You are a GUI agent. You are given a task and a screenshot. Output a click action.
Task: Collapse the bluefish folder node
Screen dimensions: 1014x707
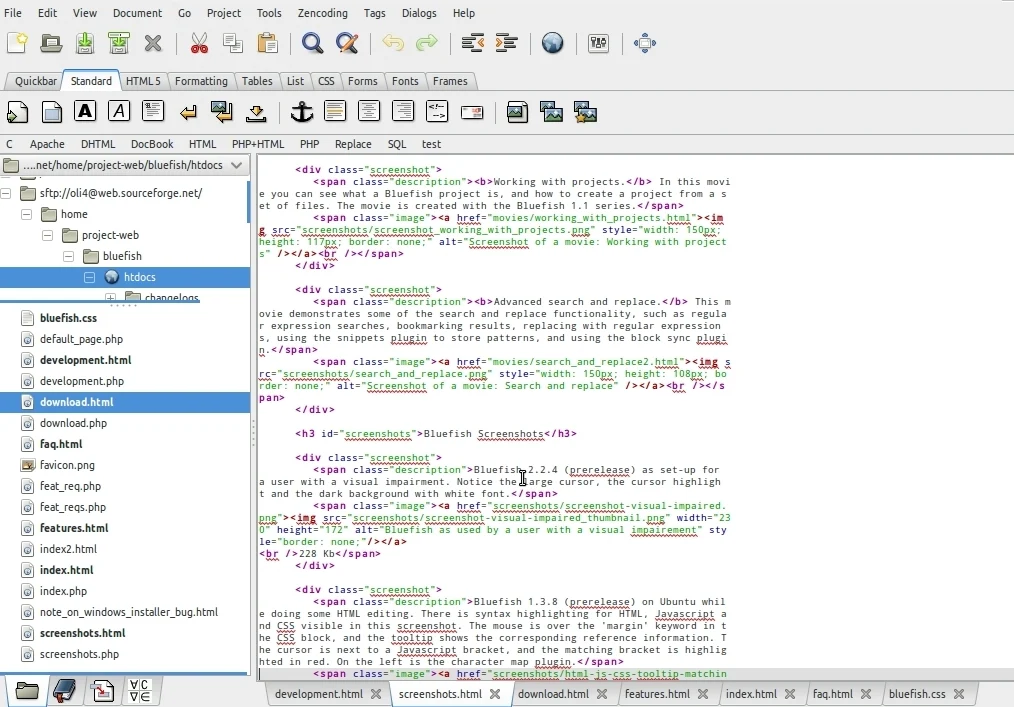[69, 256]
